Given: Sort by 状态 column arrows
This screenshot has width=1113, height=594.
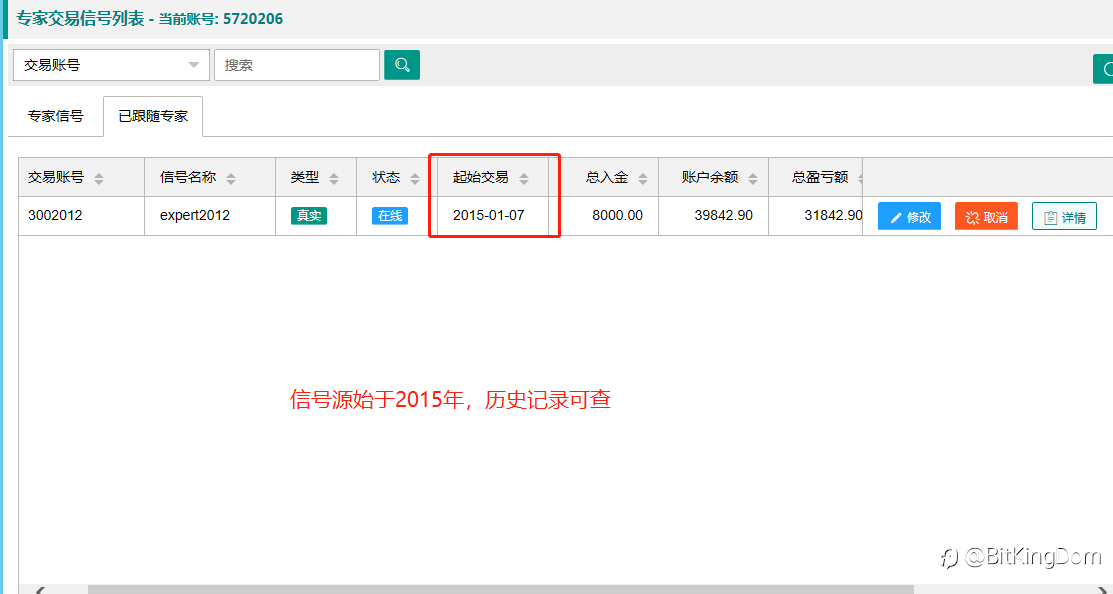Looking at the screenshot, I should pyautogui.click(x=415, y=178).
